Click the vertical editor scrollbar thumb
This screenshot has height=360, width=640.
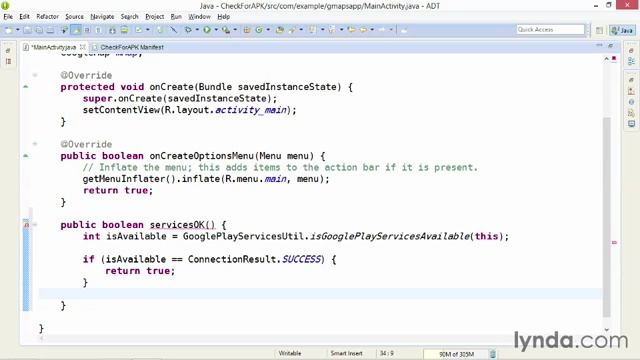607,216
